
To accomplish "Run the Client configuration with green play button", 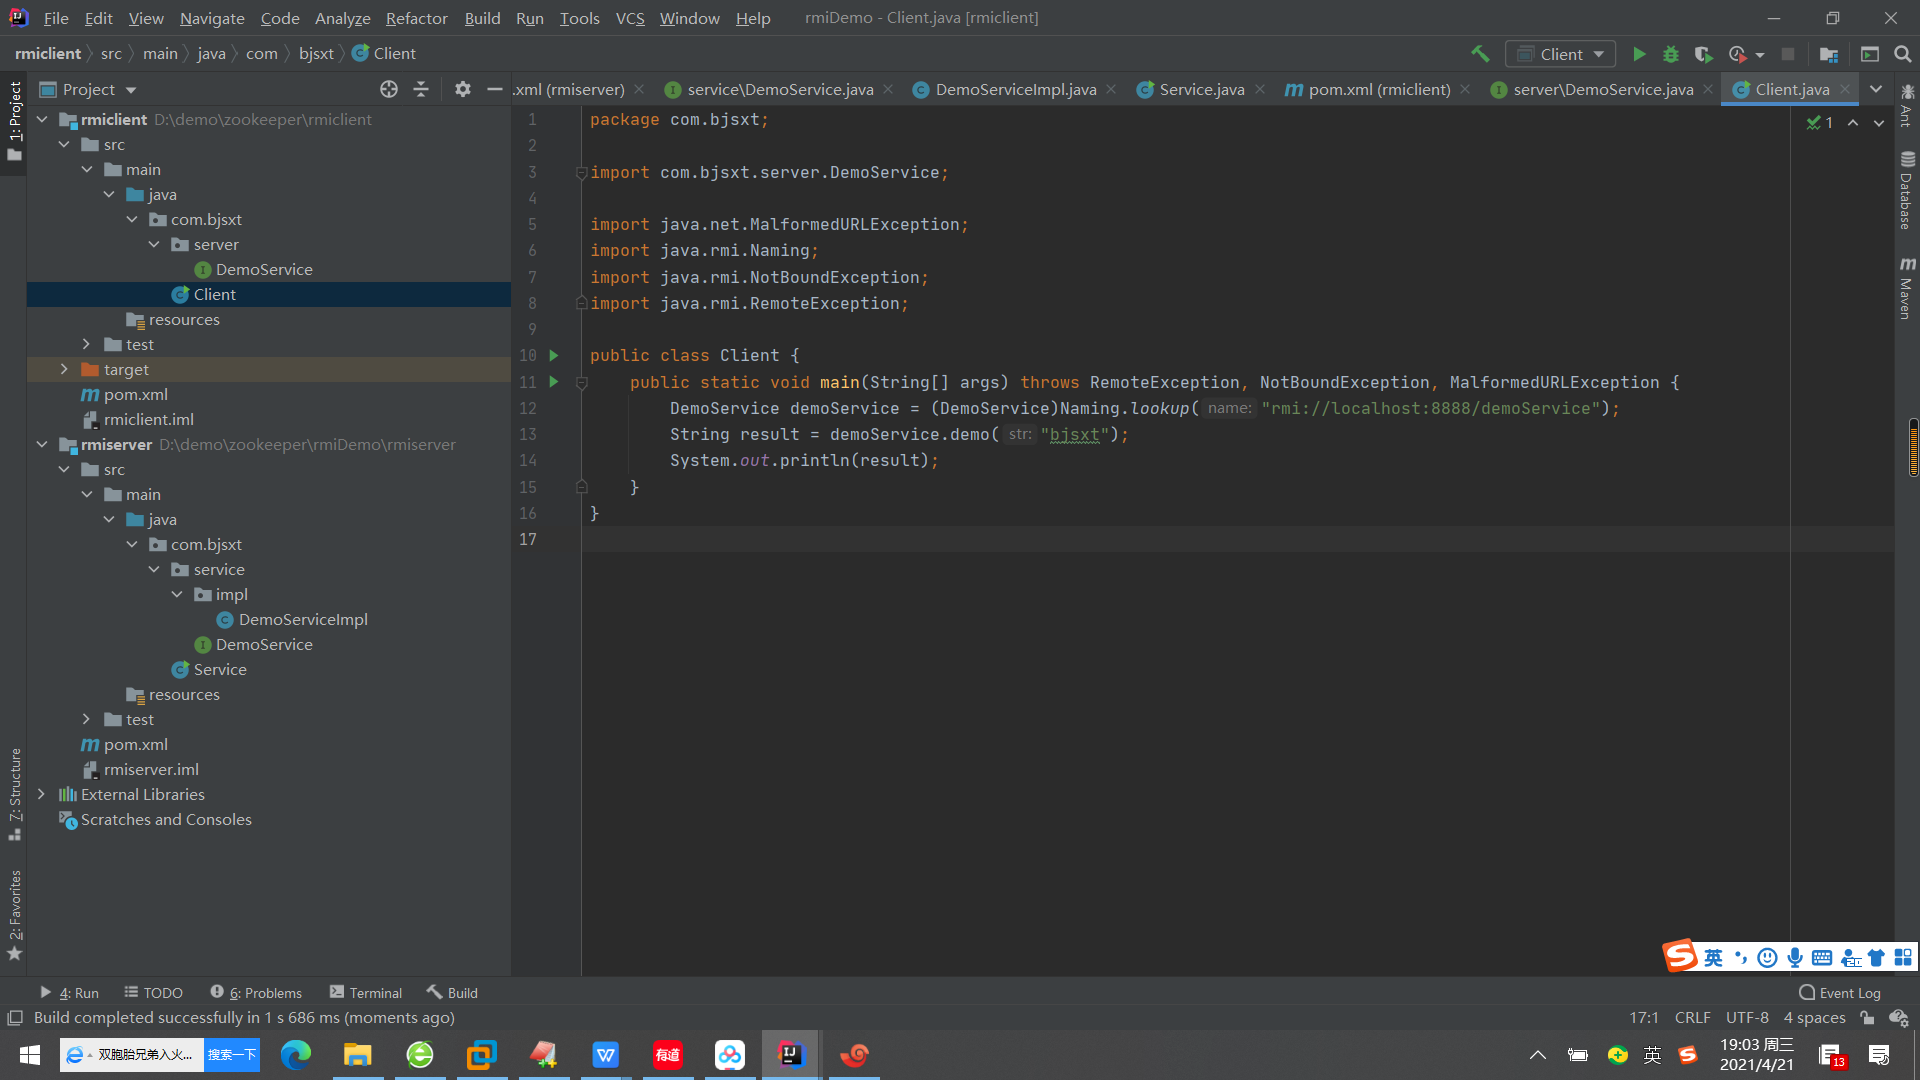I will pyautogui.click(x=1639, y=54).
